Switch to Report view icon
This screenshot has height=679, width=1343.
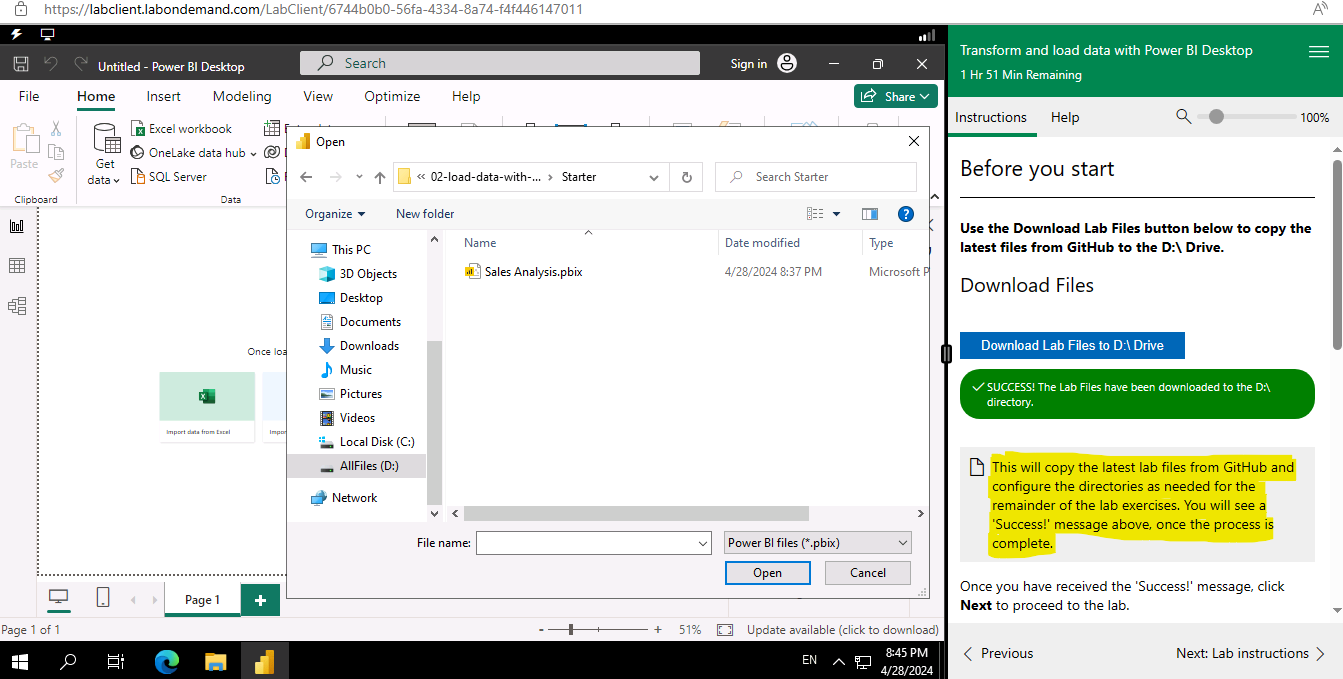point(16,226)
